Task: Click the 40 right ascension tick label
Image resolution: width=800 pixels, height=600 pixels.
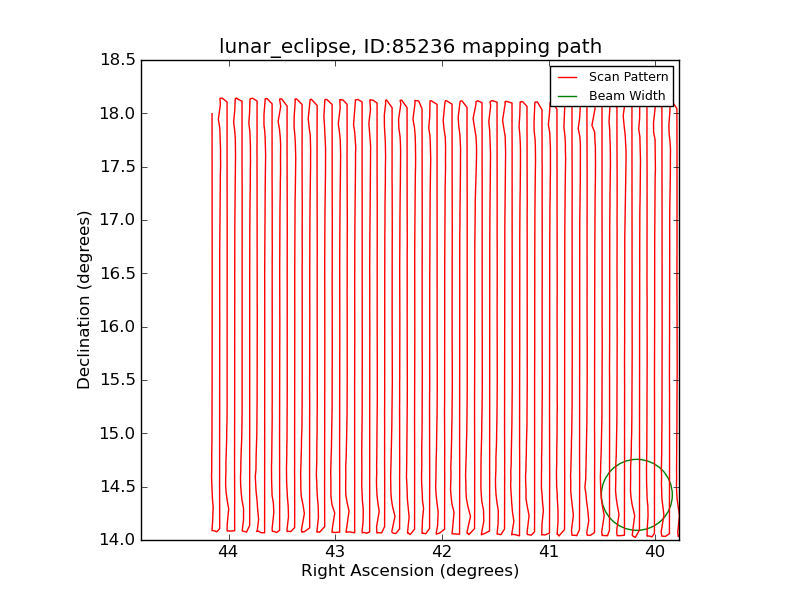Action: click(x=656, y=552)
